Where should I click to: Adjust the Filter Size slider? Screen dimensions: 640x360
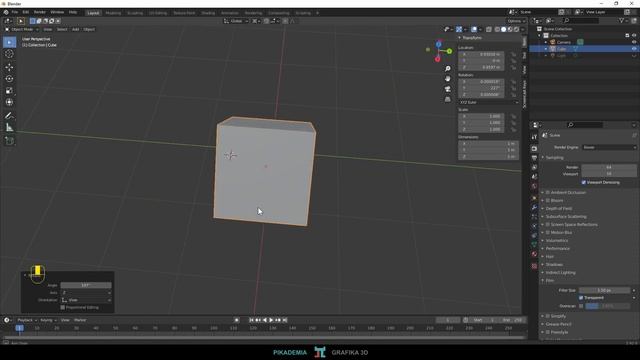click(604, 290)
